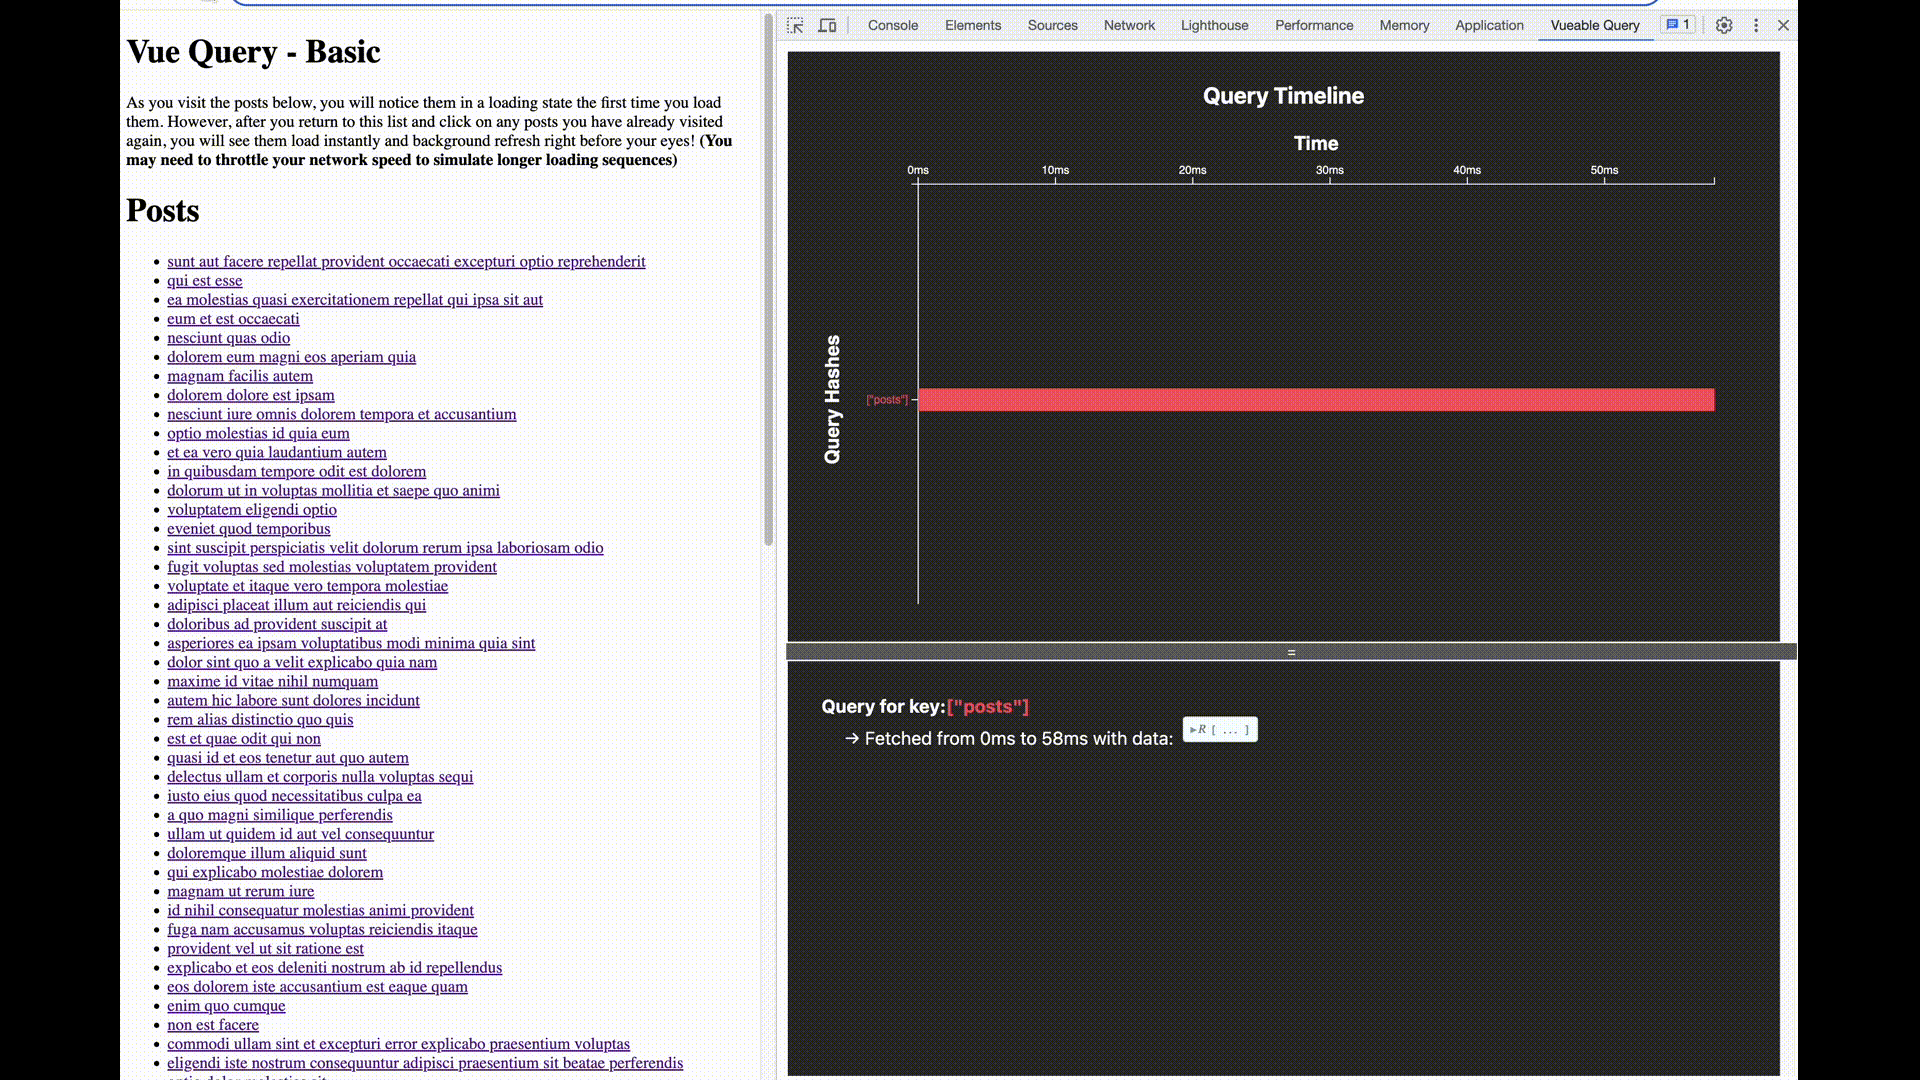Click the issues counter badge
Image resolution: width=1920 pixels, height=1080 pixels.
pos(1679,25)
